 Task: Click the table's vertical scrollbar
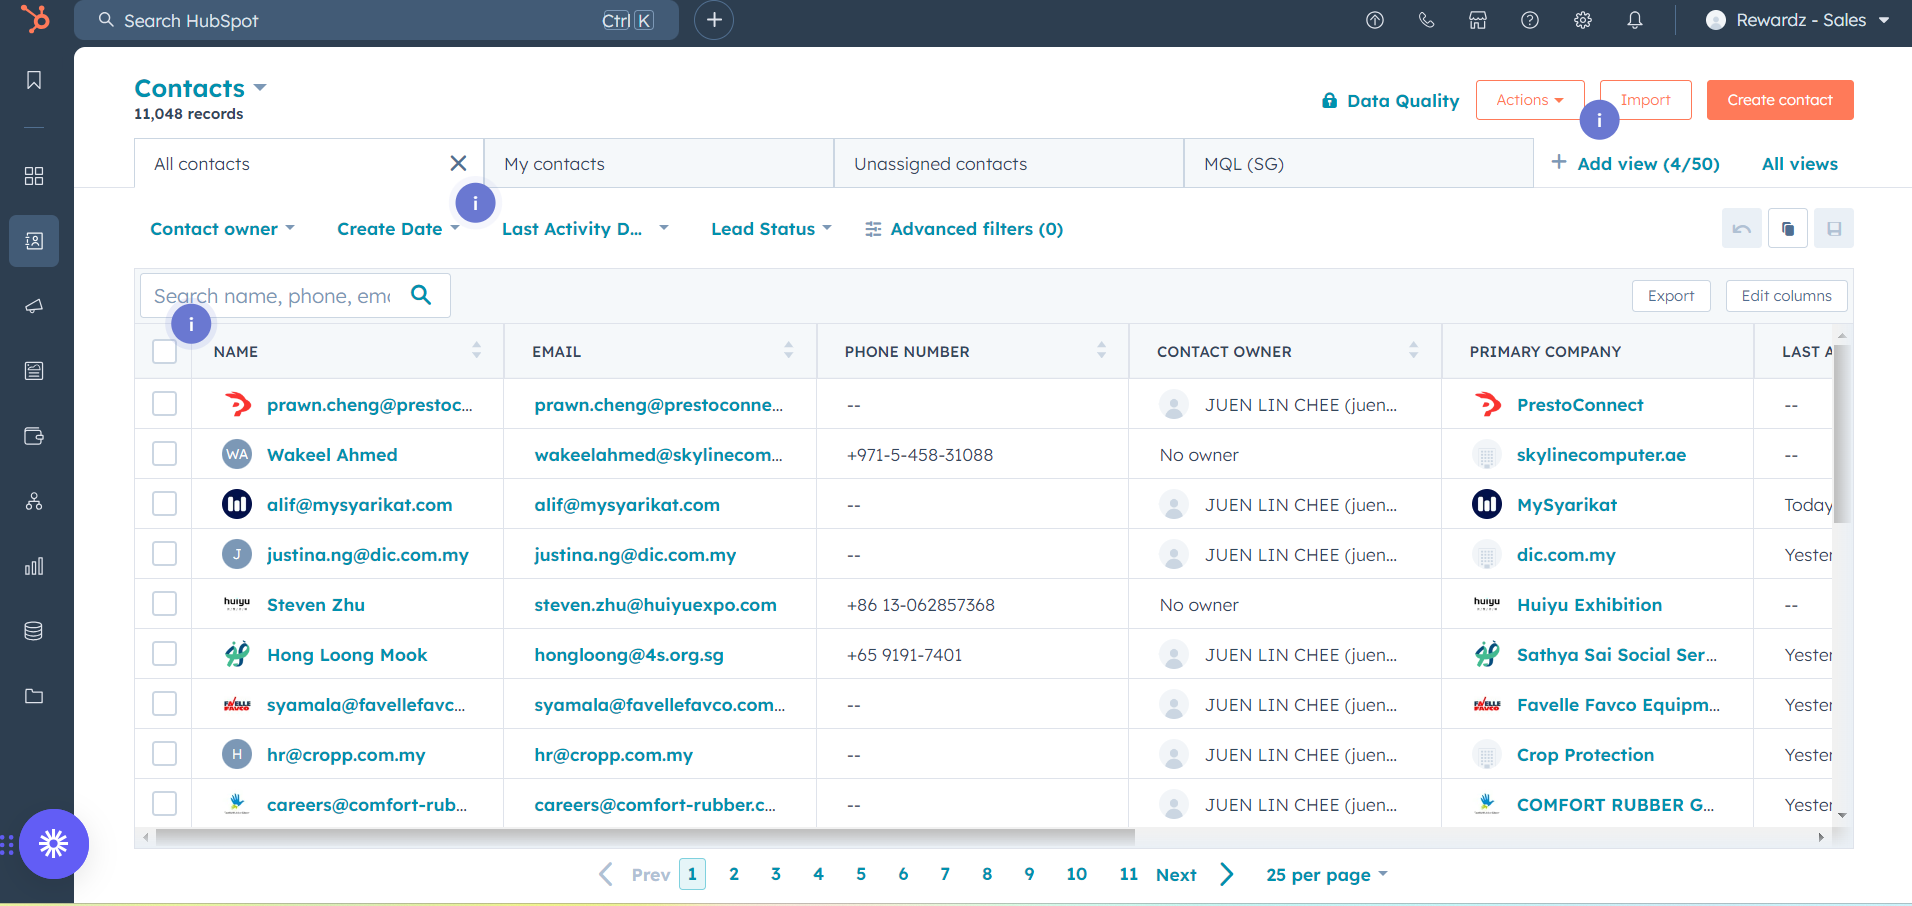tap(1841, 433)
